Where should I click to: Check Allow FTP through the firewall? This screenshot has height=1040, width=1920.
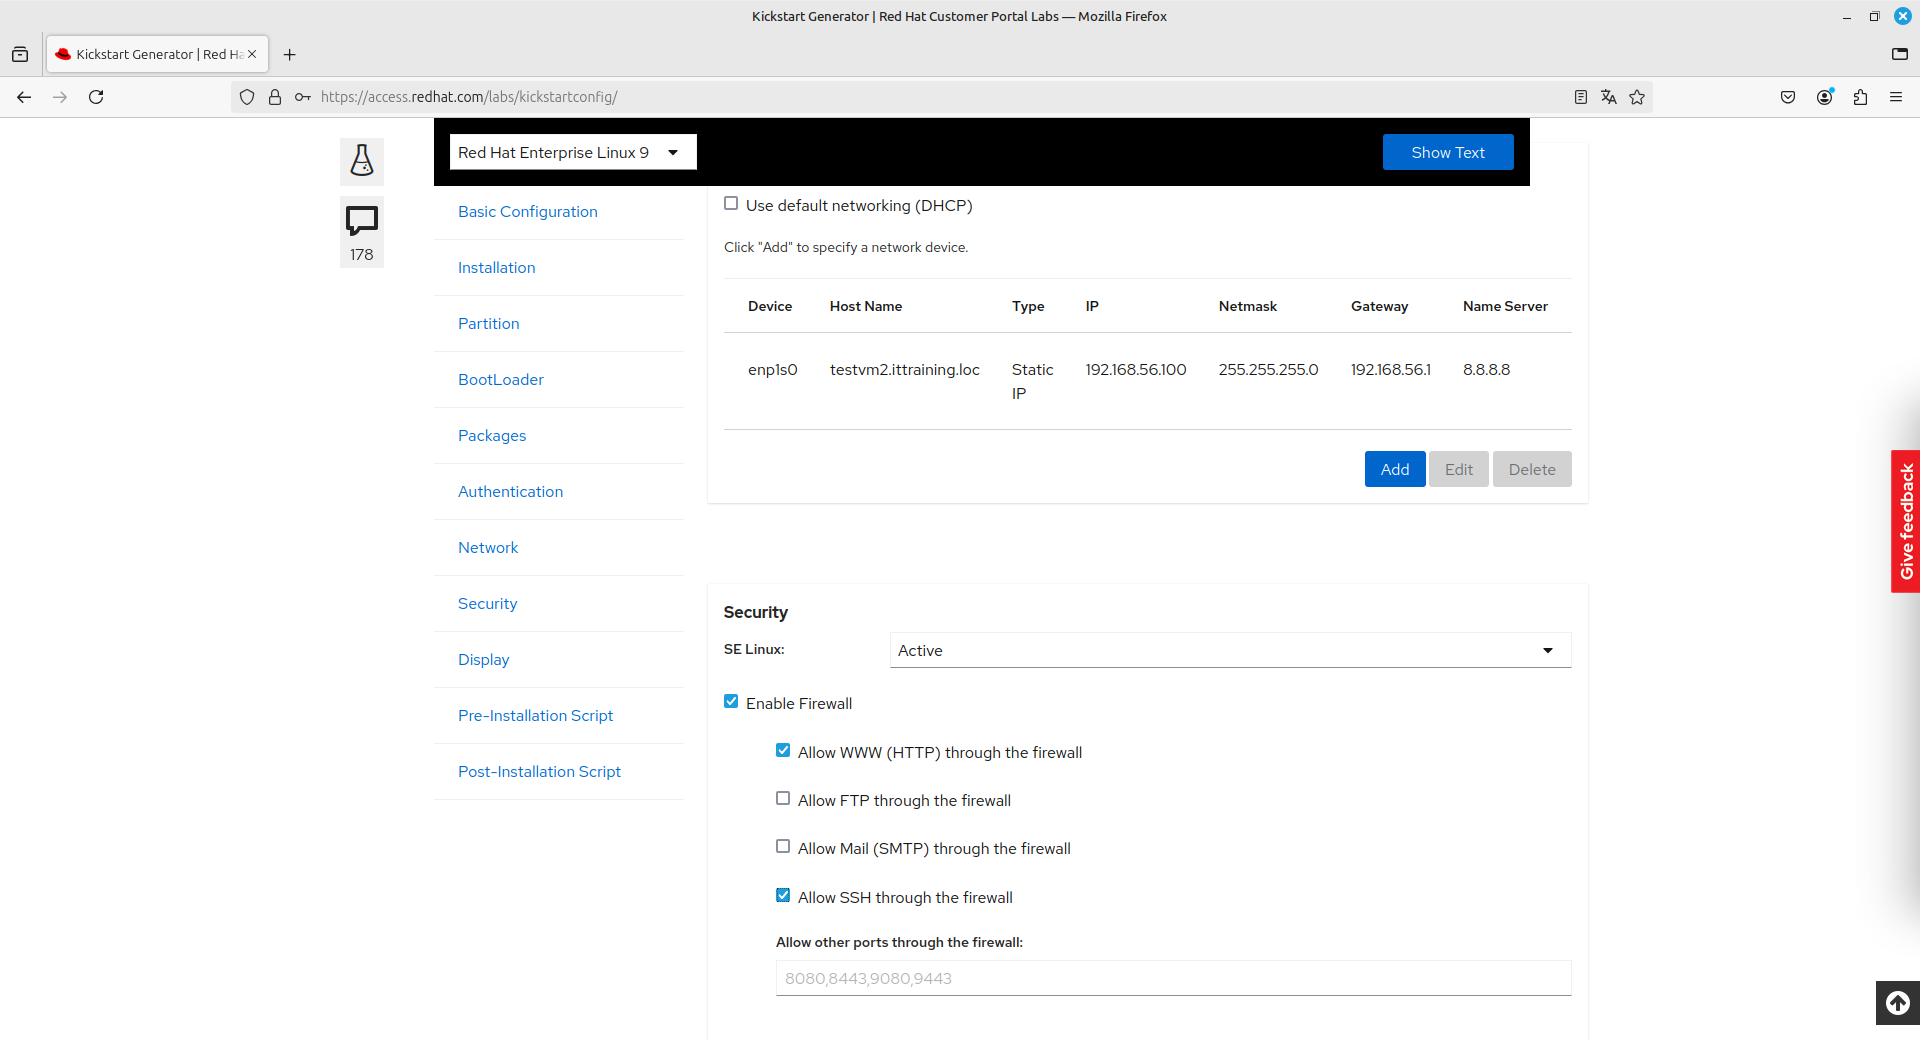tap(783, 799)
